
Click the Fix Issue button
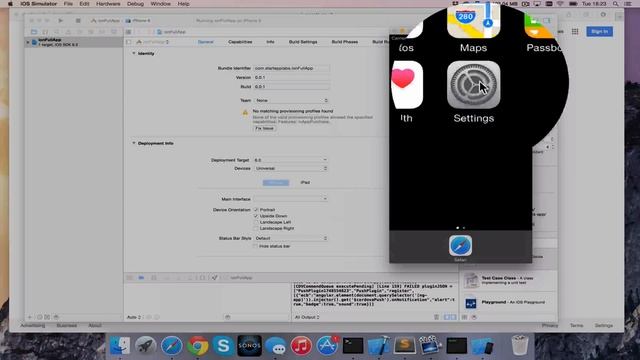pos(264,128)
